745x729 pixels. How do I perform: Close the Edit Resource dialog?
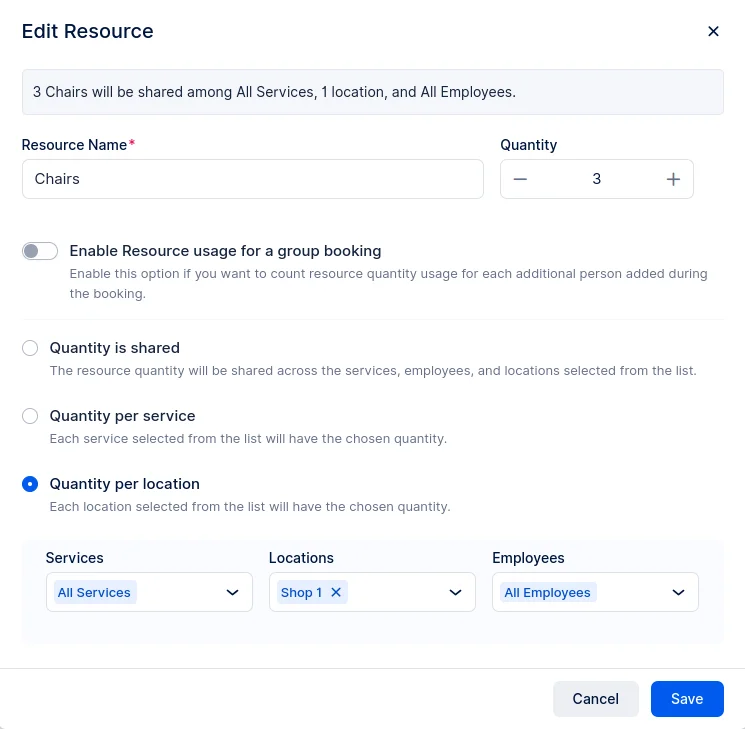(713, 31)
